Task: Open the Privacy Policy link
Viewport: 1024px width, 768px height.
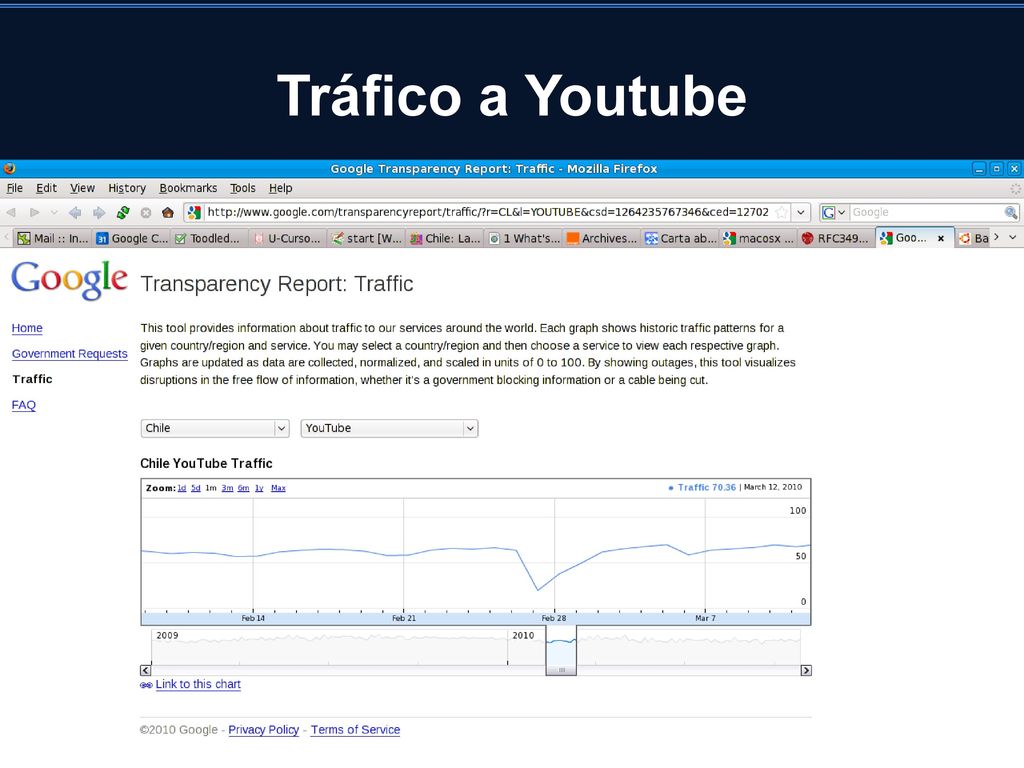Action: [264, 730]
